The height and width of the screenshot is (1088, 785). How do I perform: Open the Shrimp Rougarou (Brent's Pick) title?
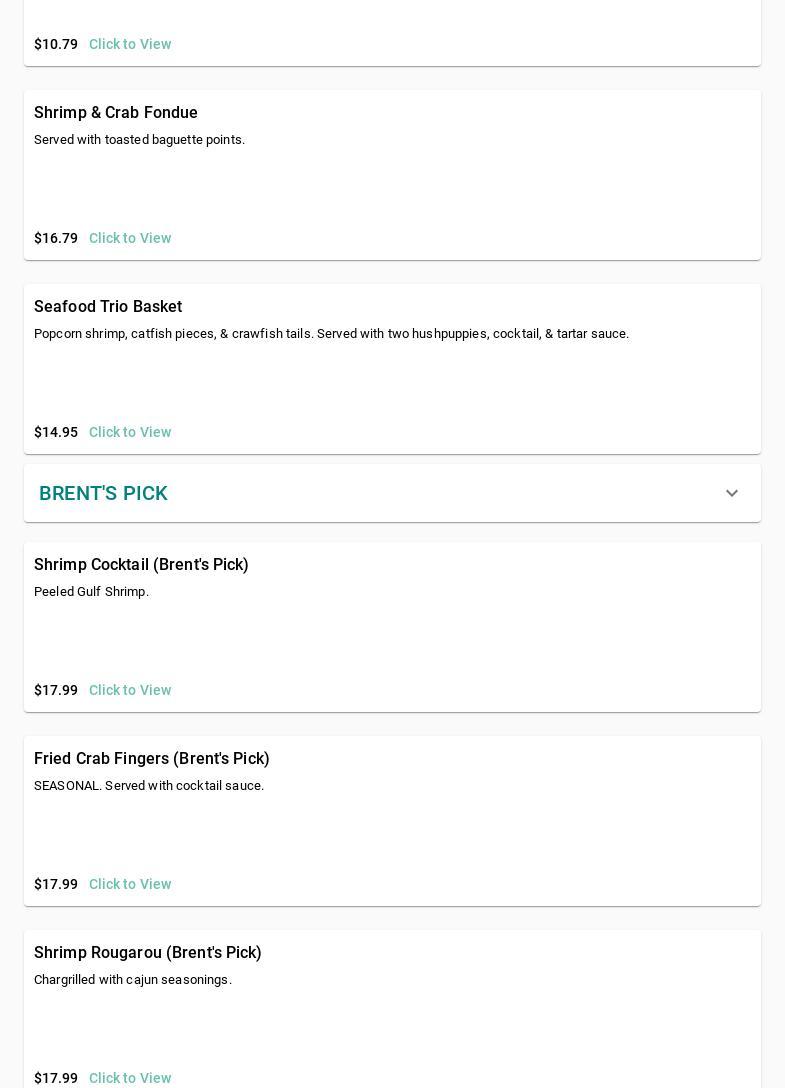click(148, 953)
